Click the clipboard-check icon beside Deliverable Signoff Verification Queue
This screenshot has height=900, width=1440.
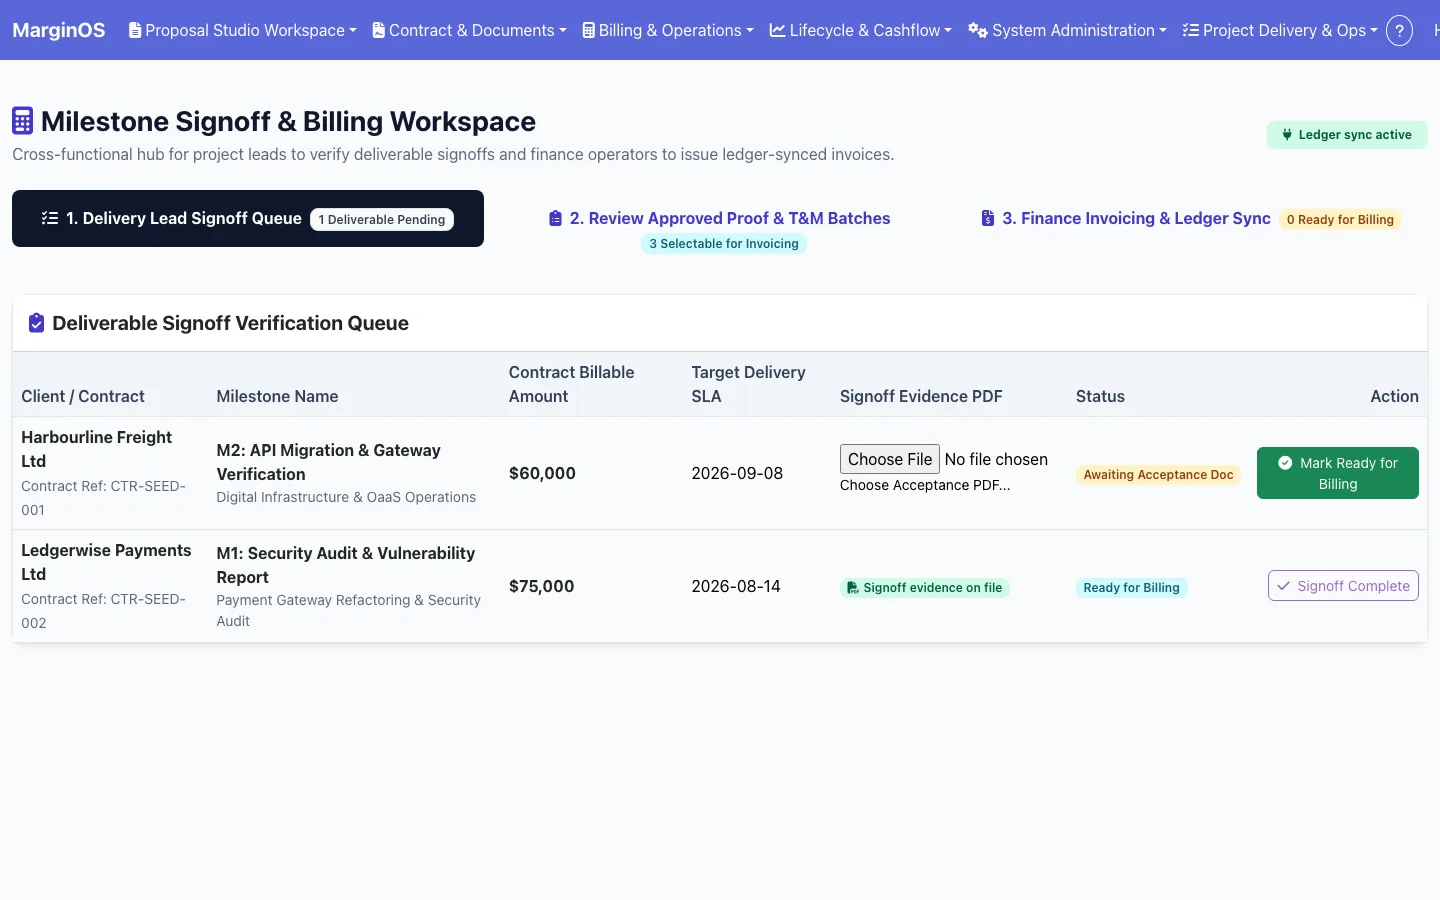[36, 323]
